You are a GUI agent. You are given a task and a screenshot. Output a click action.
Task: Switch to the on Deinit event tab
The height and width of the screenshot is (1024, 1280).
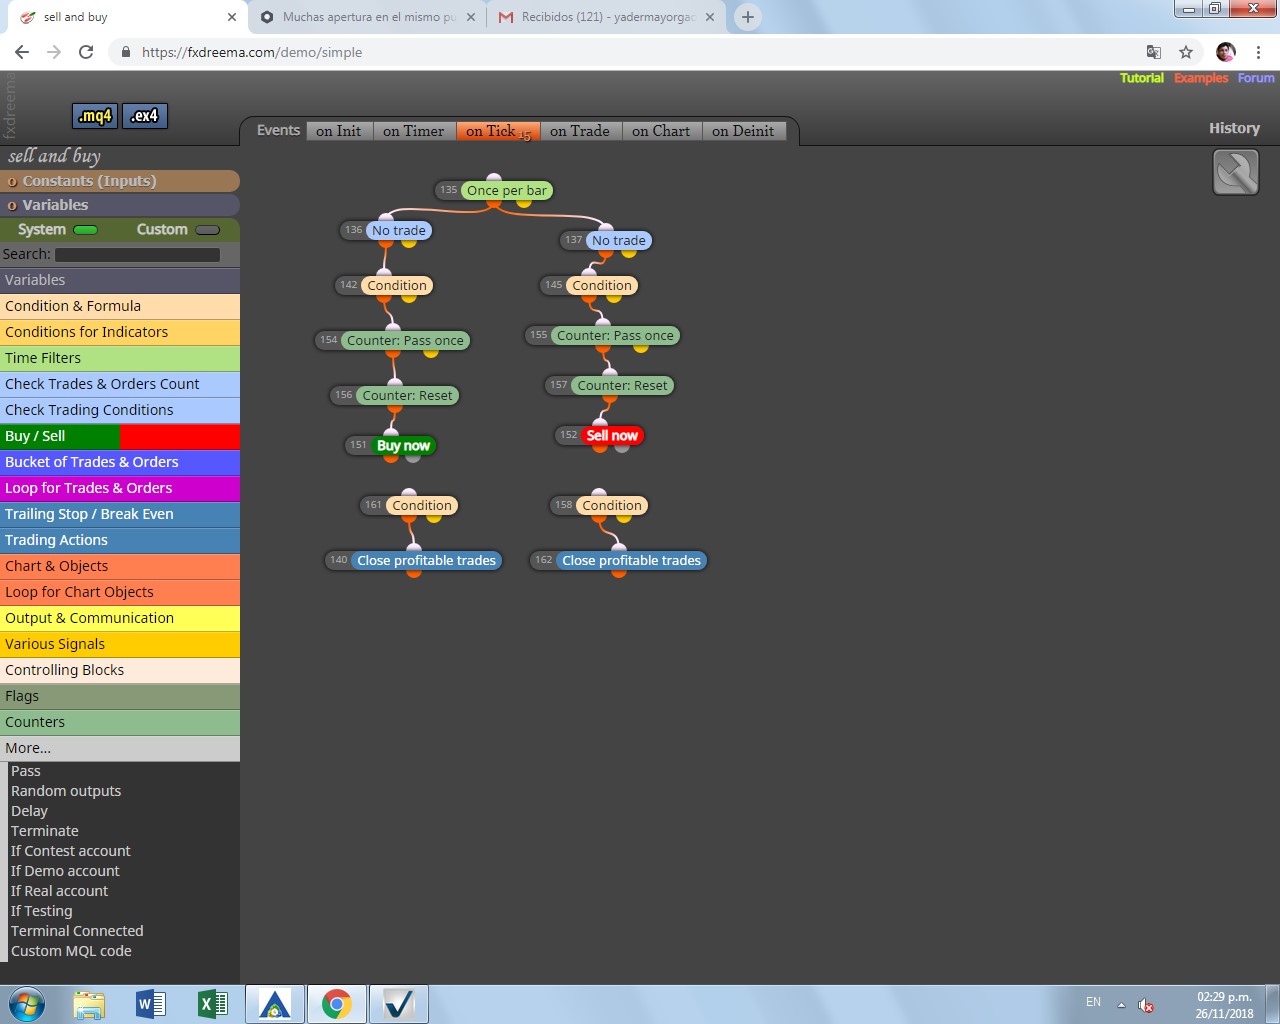pyautogui.click(x=743, y=131)
